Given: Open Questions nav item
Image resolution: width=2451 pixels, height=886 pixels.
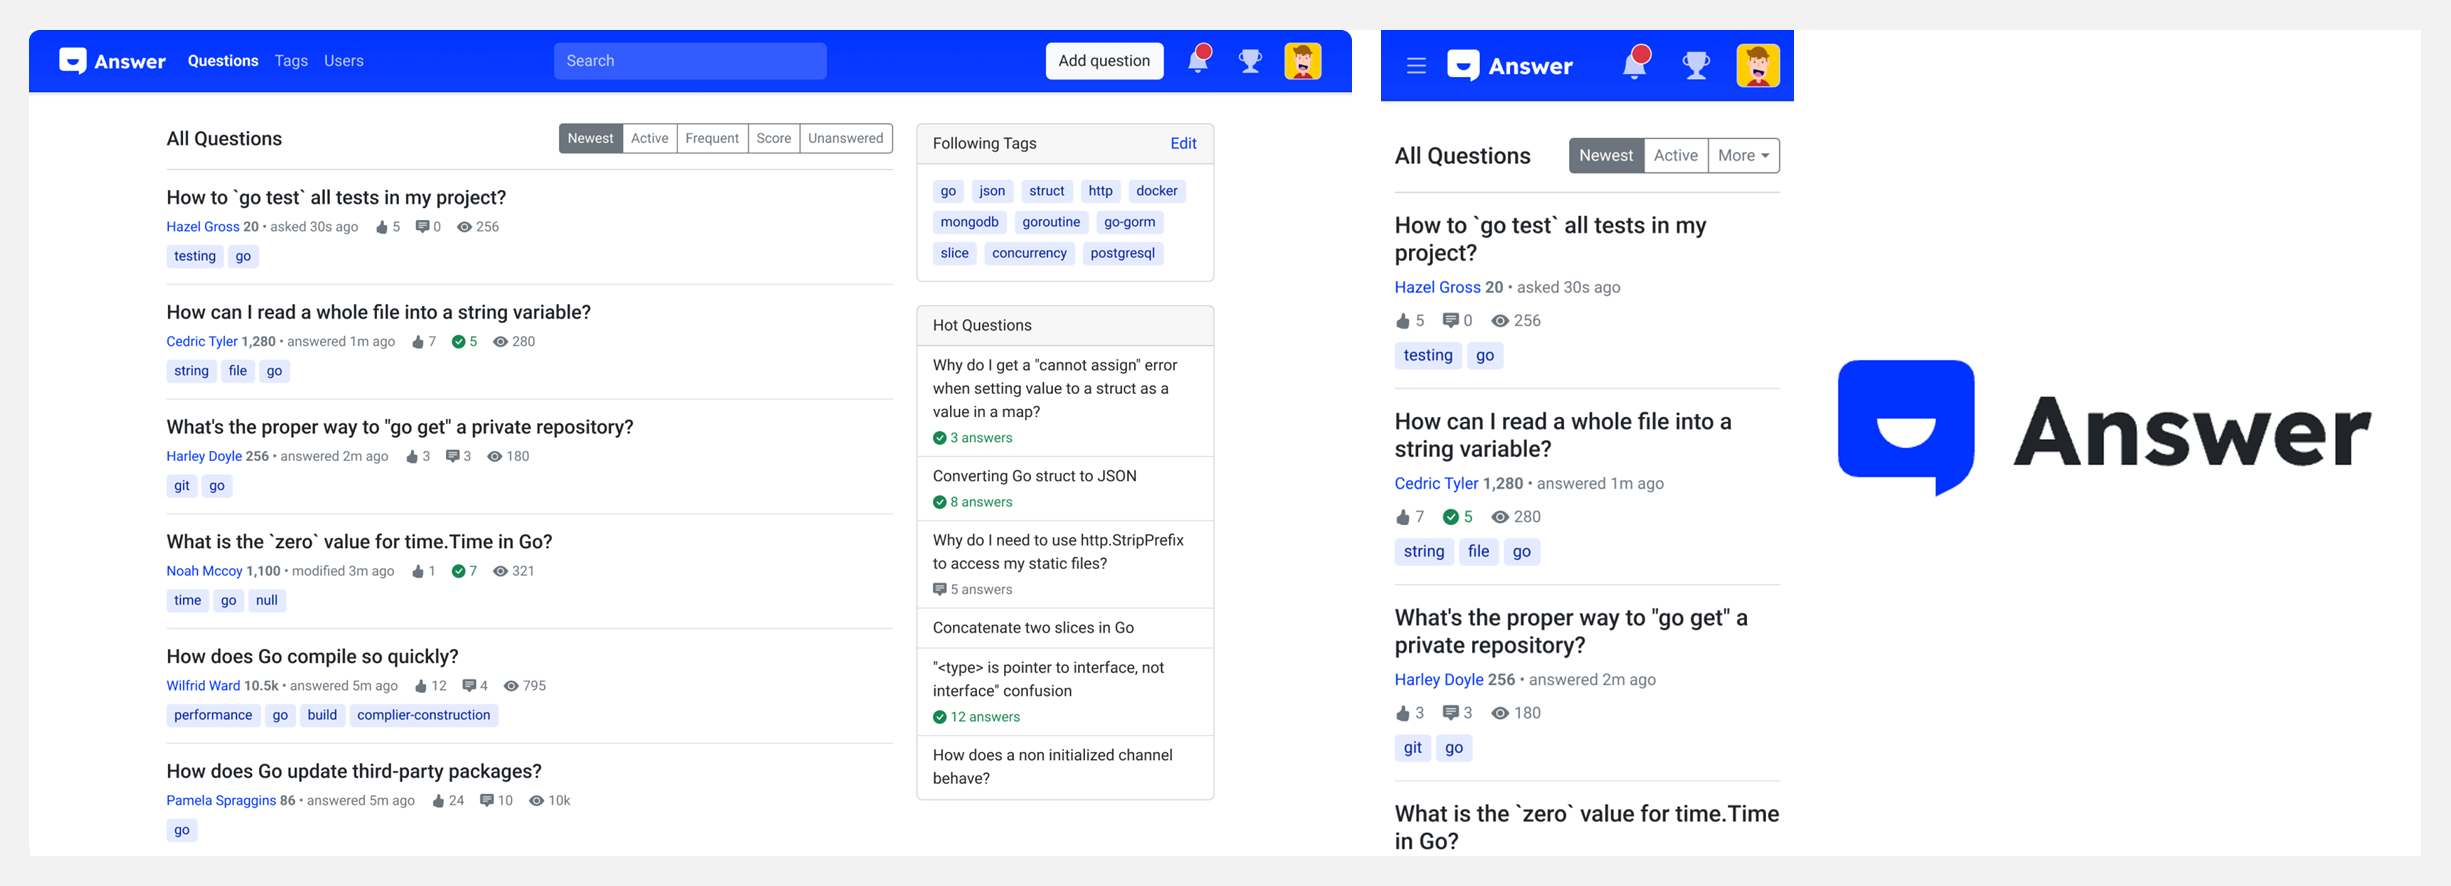Looking at the screenshot, I should (223, 61).
